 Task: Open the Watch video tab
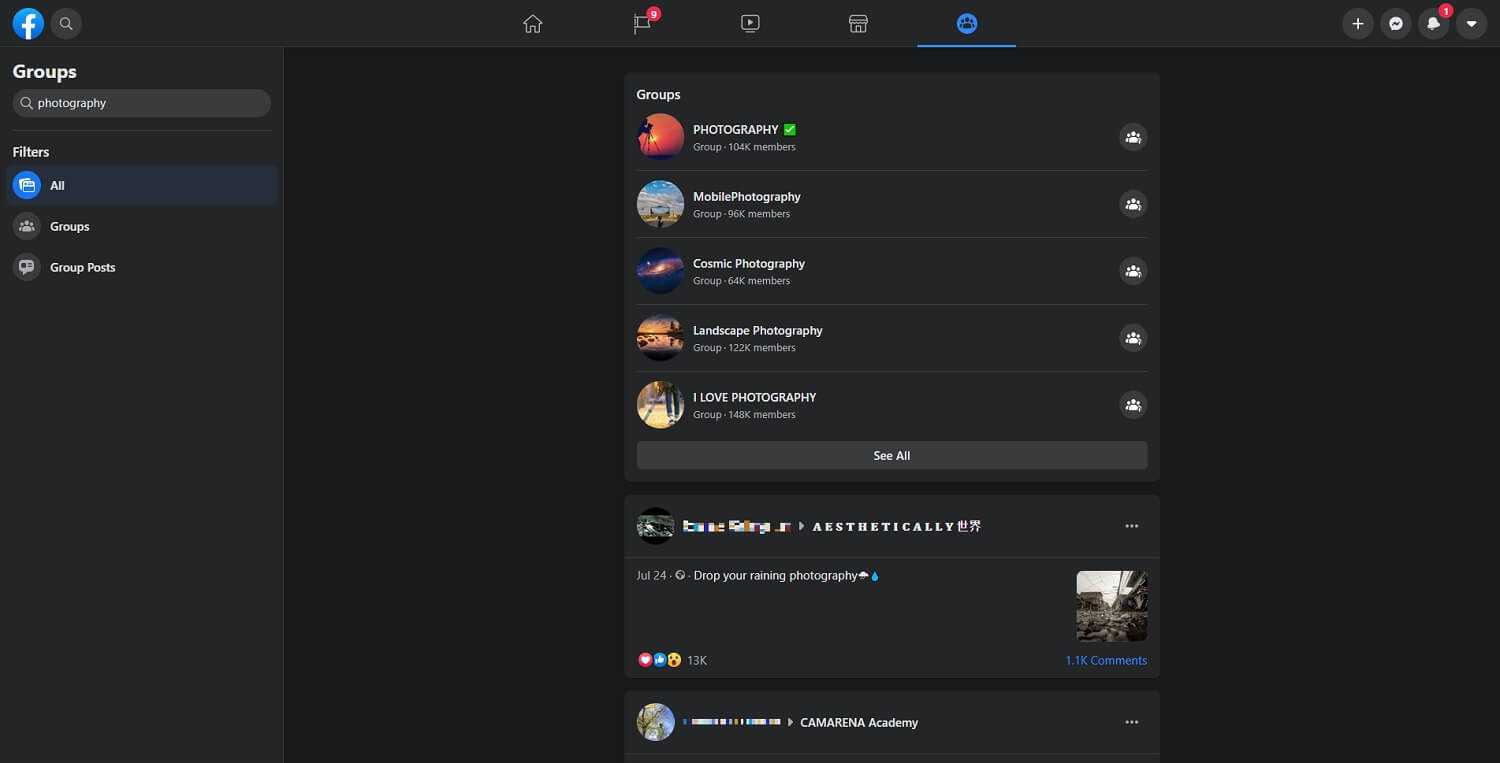[x=750, y=23]
